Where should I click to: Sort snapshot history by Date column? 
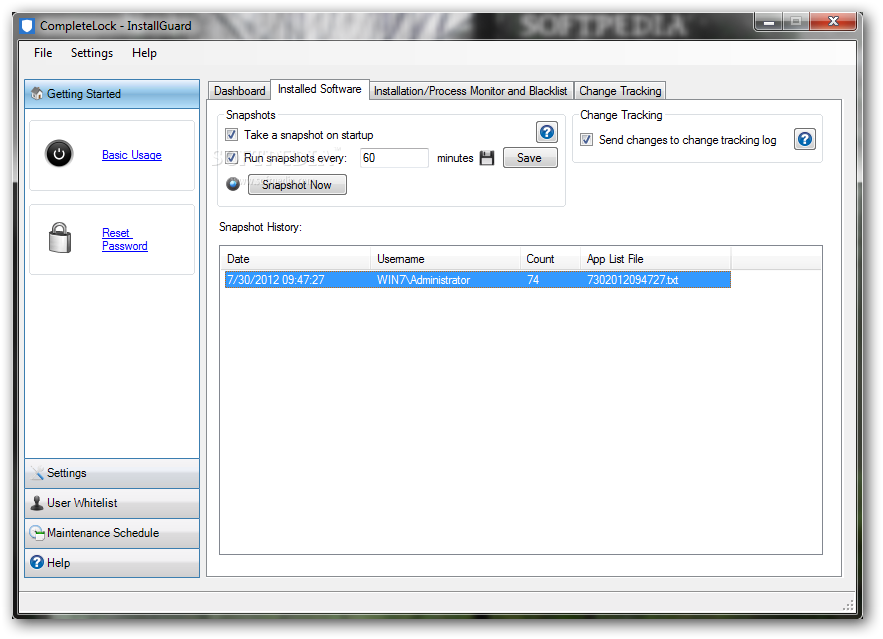pyautogui.click(x=295, y=259)
